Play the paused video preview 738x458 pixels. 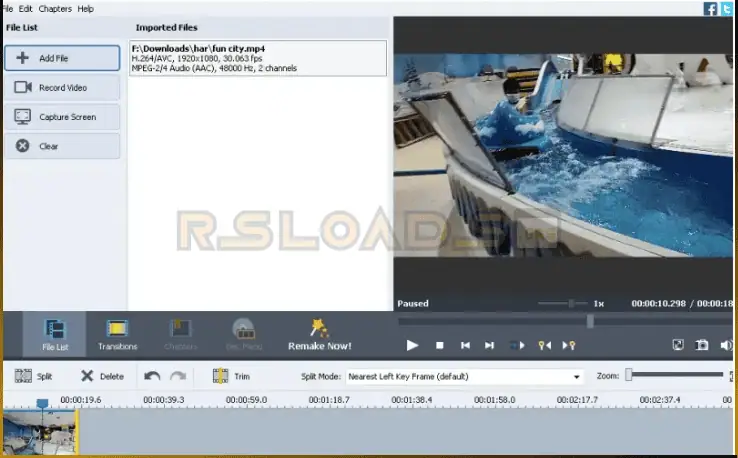412,345
